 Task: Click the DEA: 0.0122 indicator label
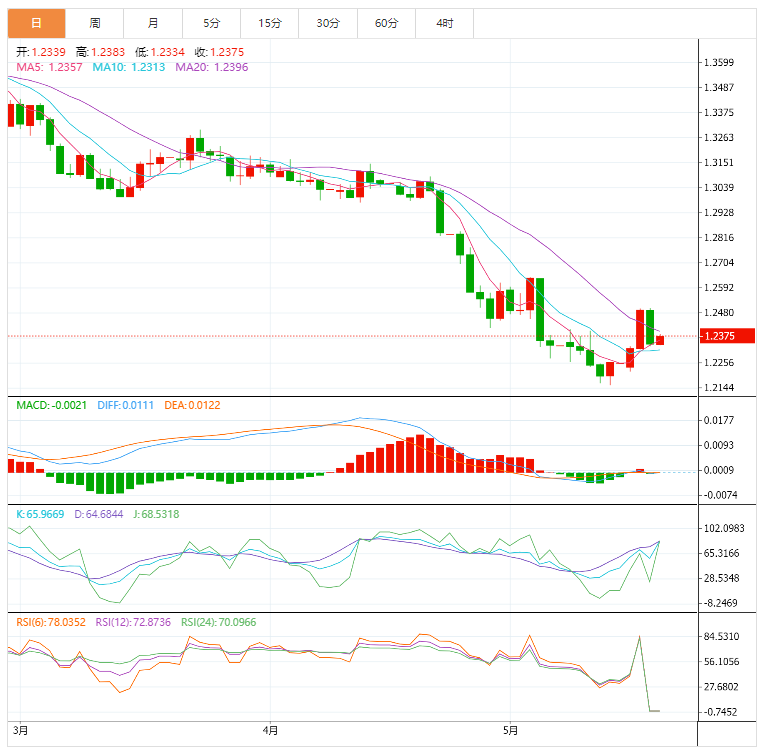(x=192, y=405)
